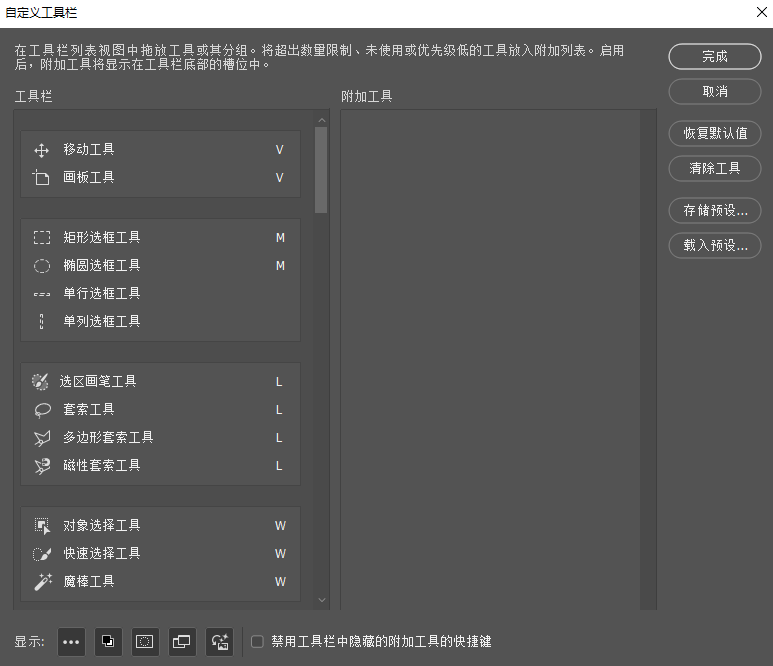Click the L shortcut of 选区画笔工具
This screenshot has width=773, height=666.
(279, 382)
